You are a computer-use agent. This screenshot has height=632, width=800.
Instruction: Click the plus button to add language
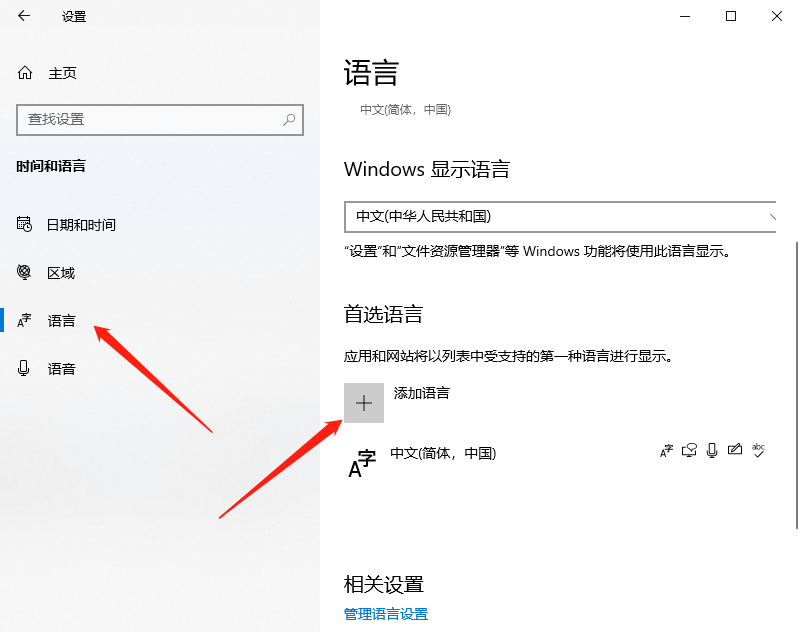tap(364, 403)
